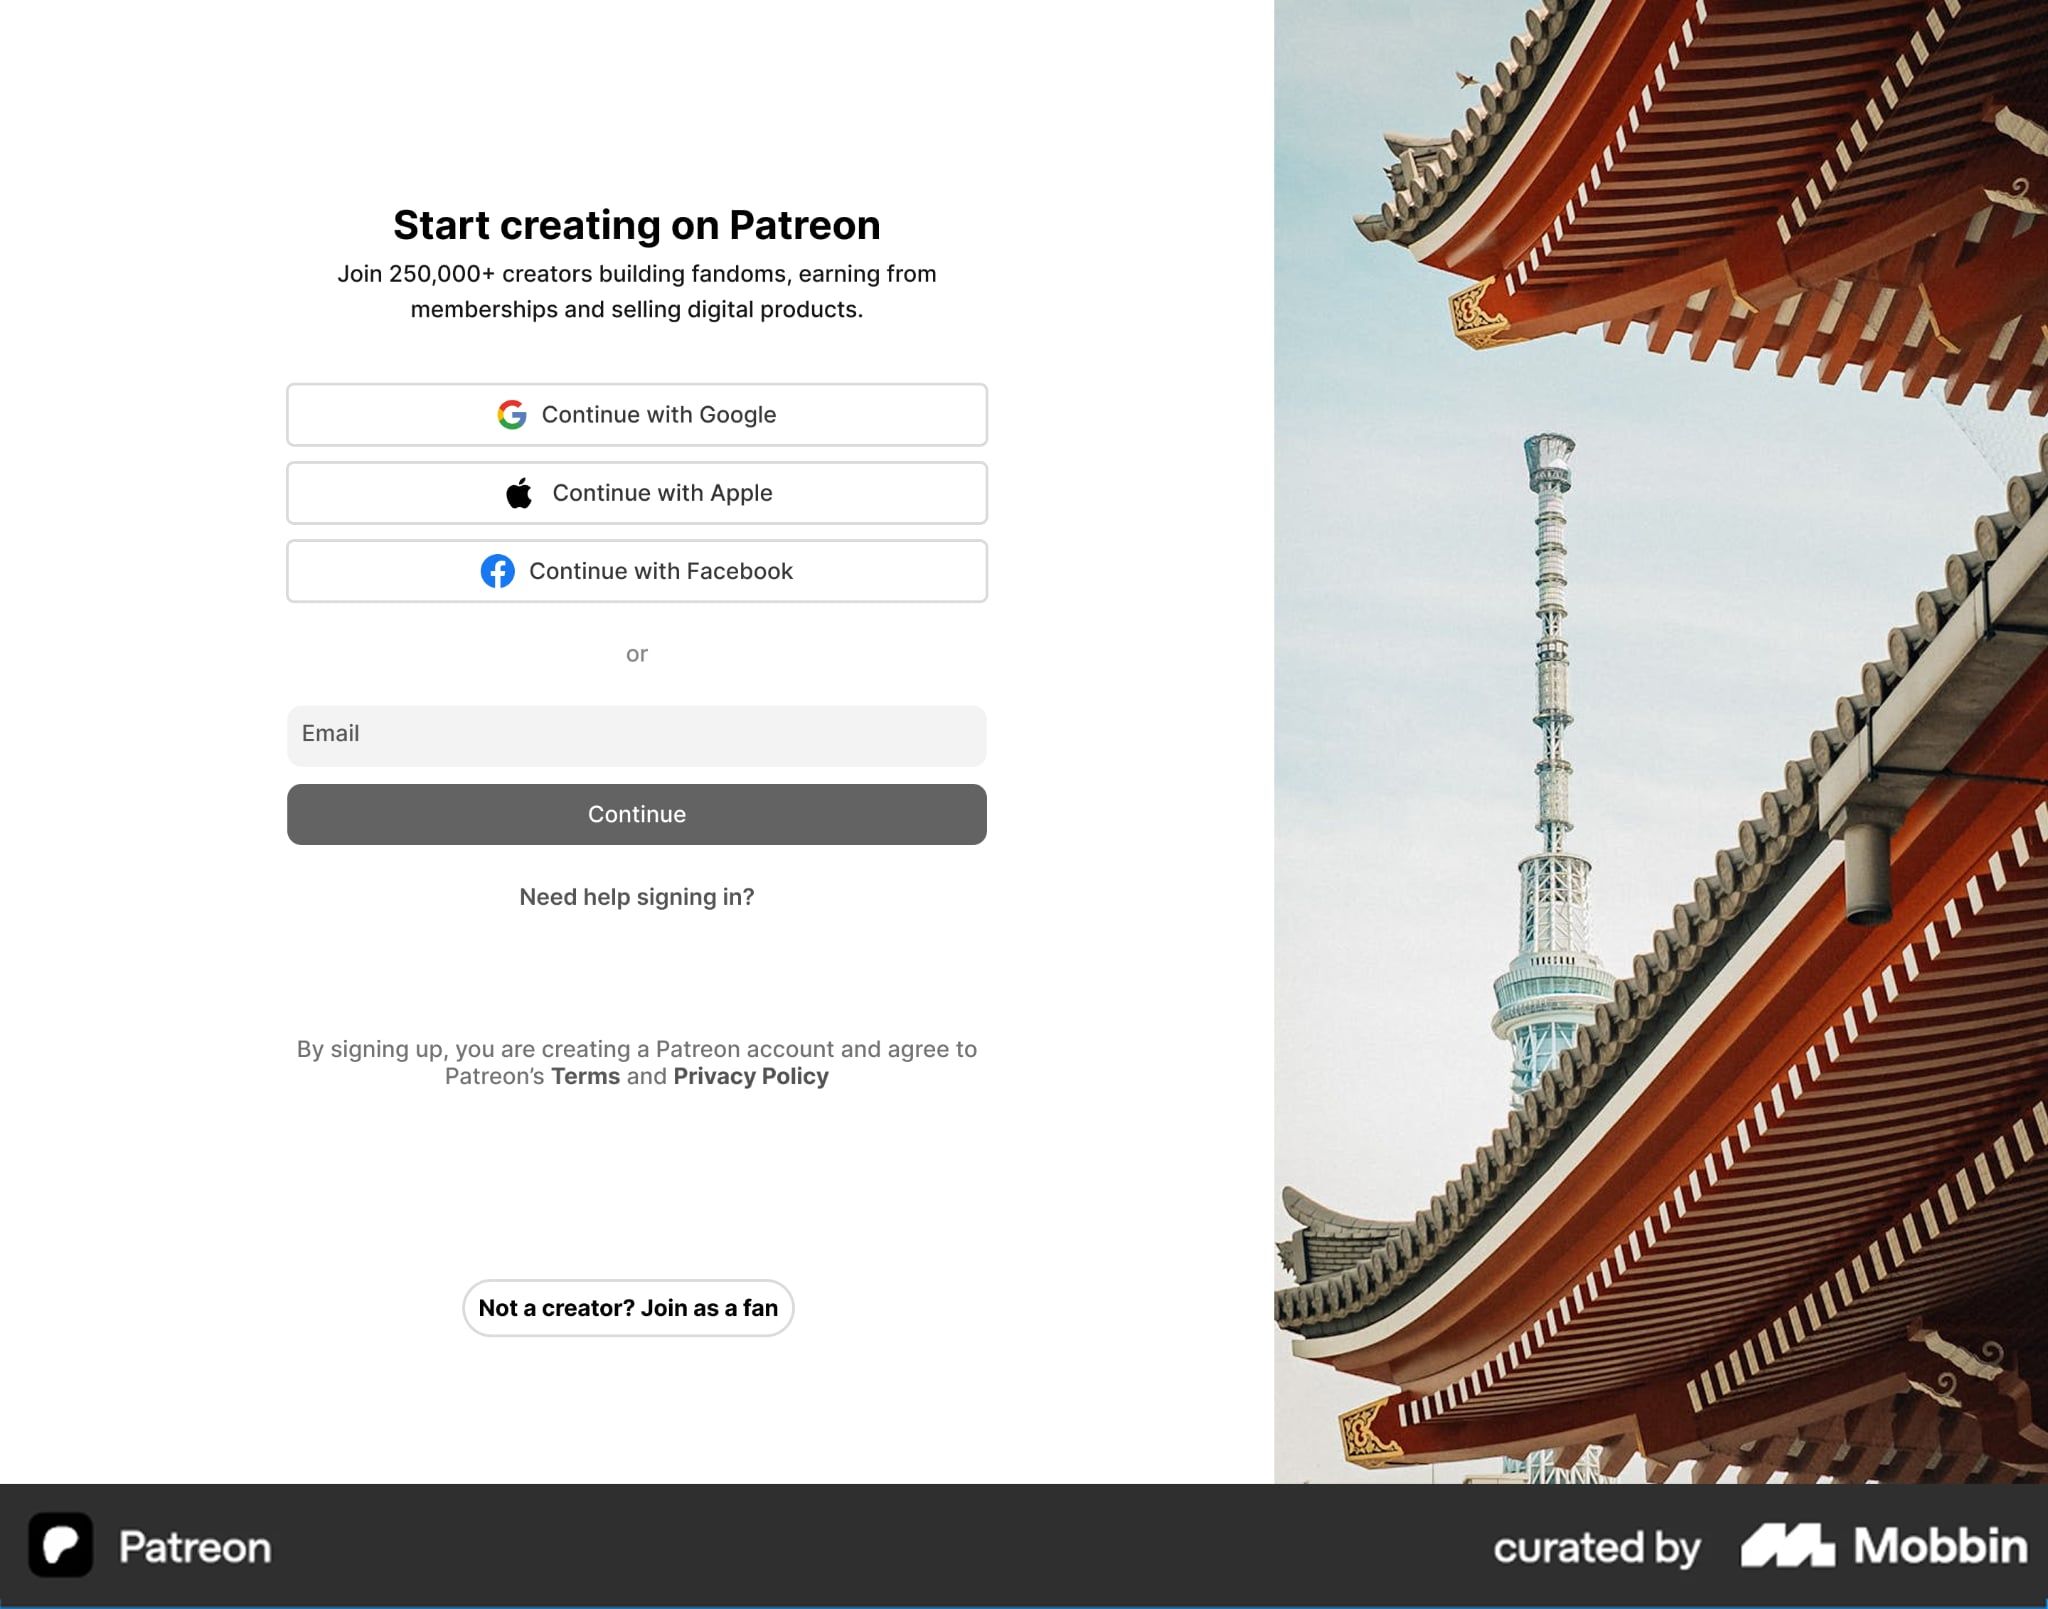Open Need help signing in link
The width and height of the screenshot is (2048, 1609).
pos(637,897)
